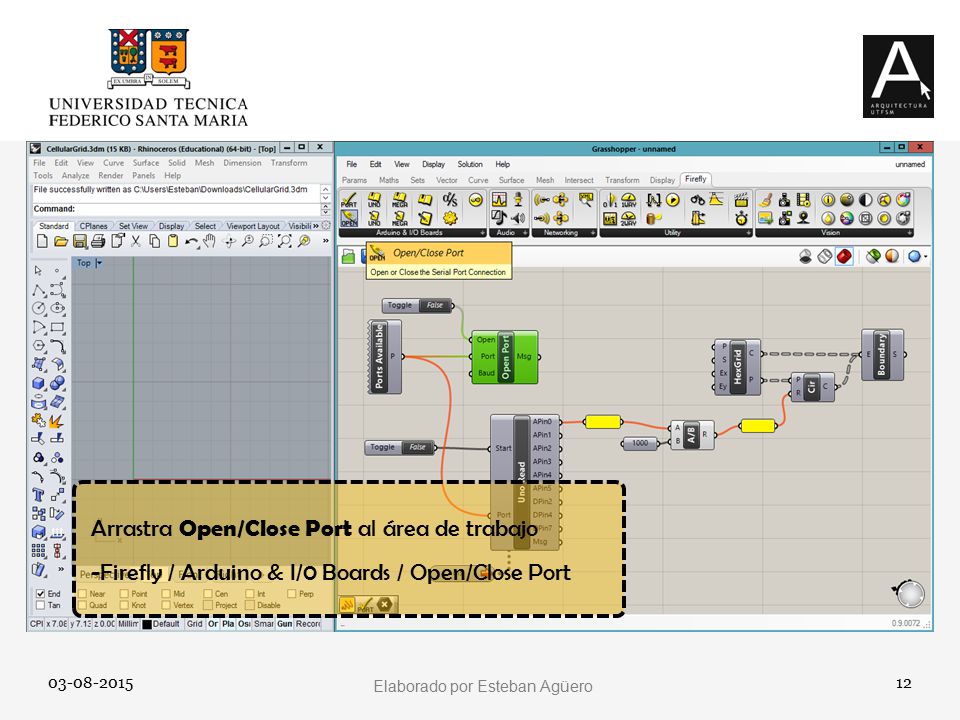The image size is (960, 720).
Task: Toggle the 'Or' Ortho pane in Rhino's status bar
Action: click(x=212, y=624)
